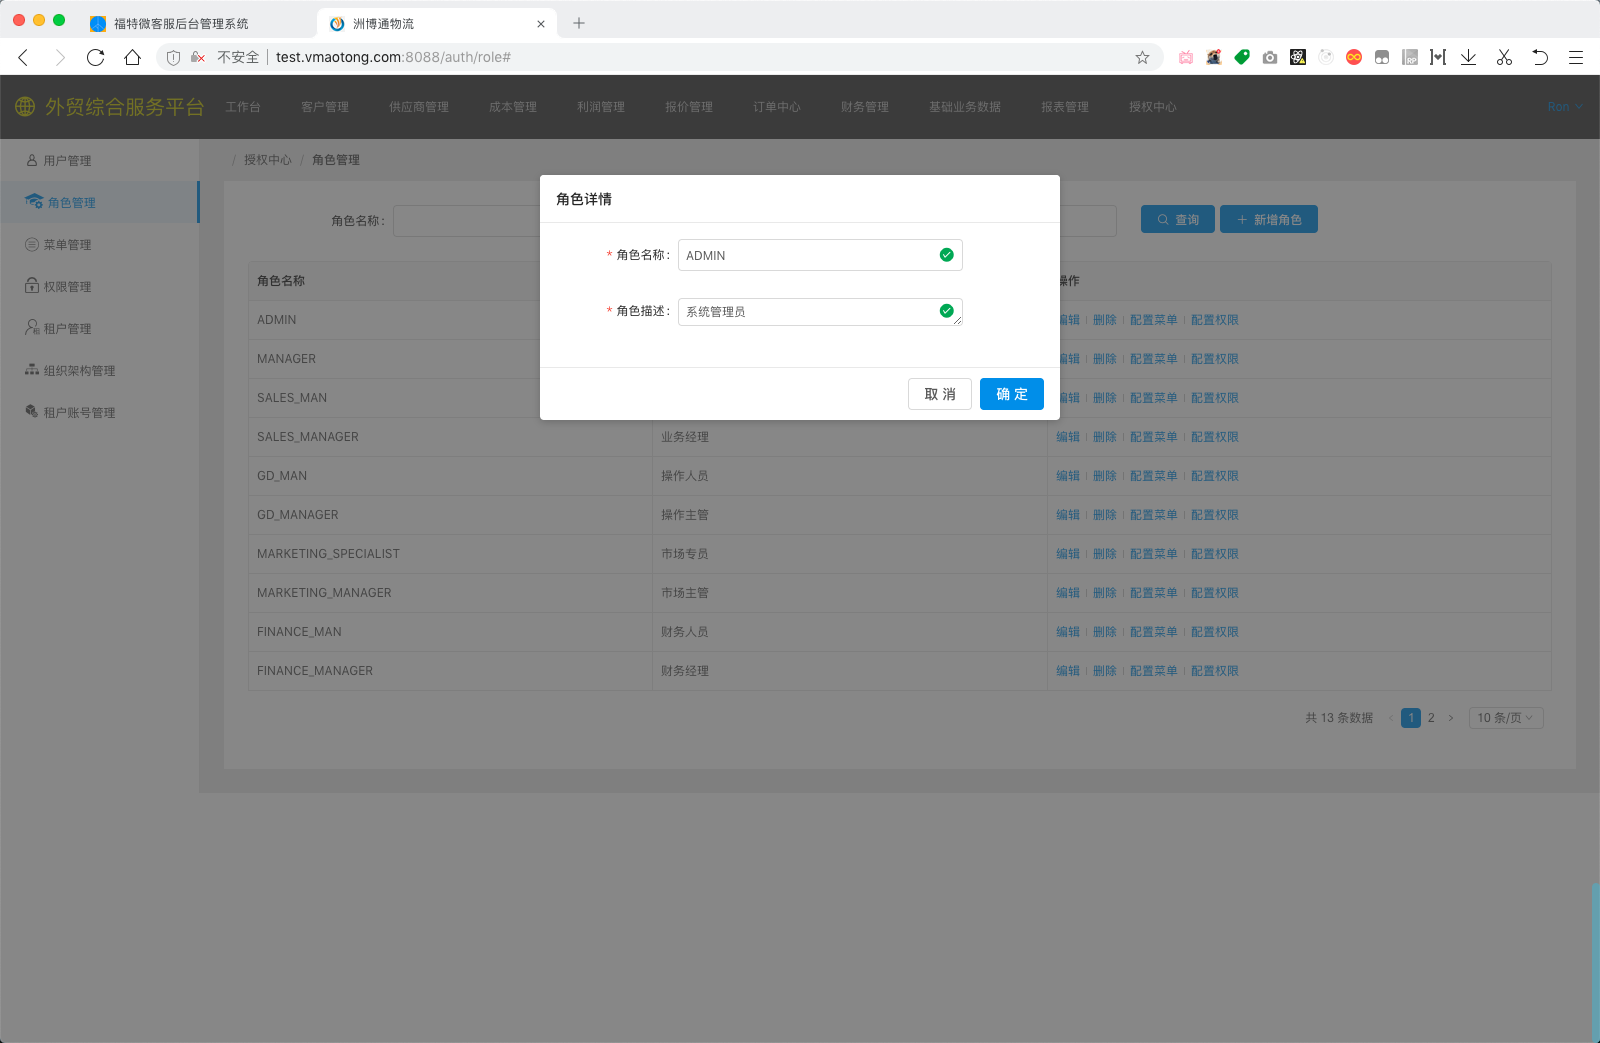Screen dimensions: 1600x1043
Task: Click the 授权中心 breadcrumb link
Action: [x=268, y=160]
